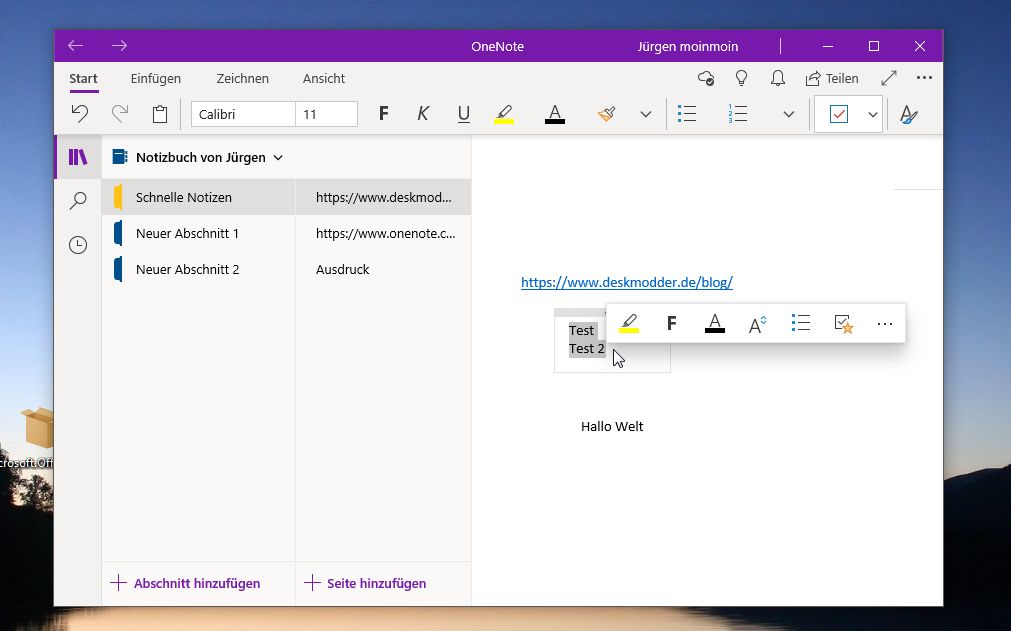Open the https://www.deskmod... page

point(383,197)
